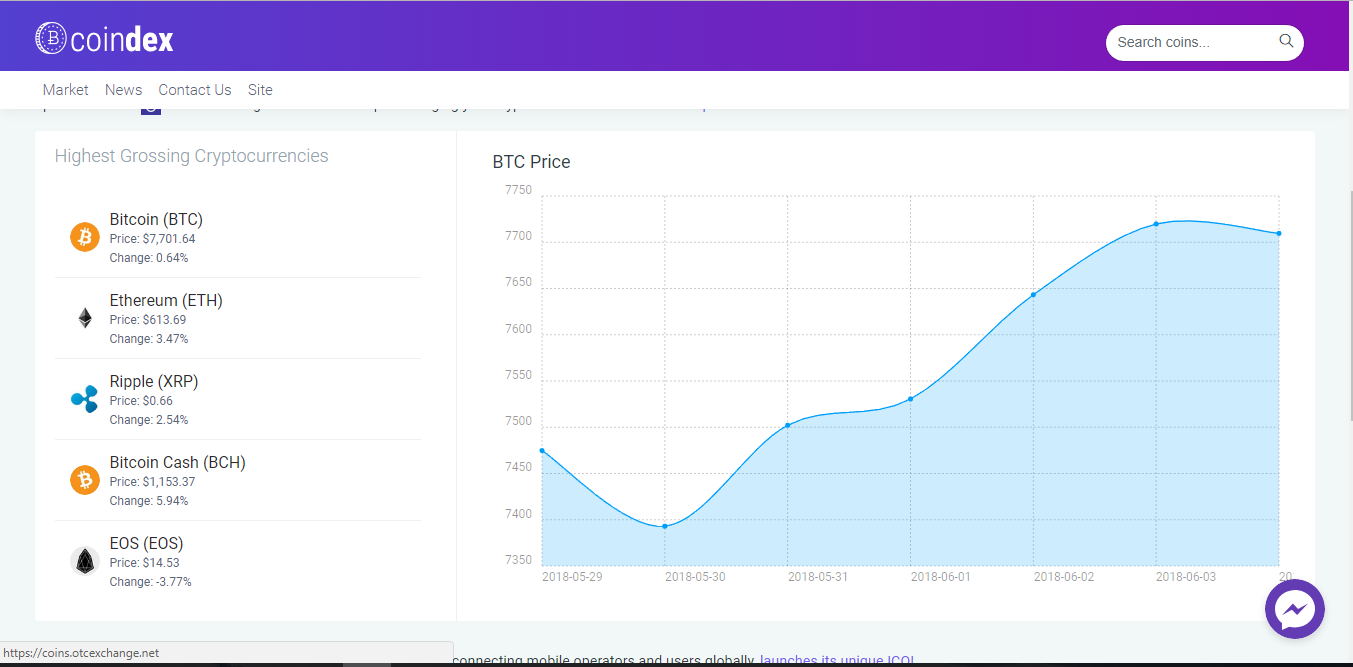Click x-axis label 2018-05-29
The height and width of the screenshot is (667, 1353).
click(x=572, y=577)
